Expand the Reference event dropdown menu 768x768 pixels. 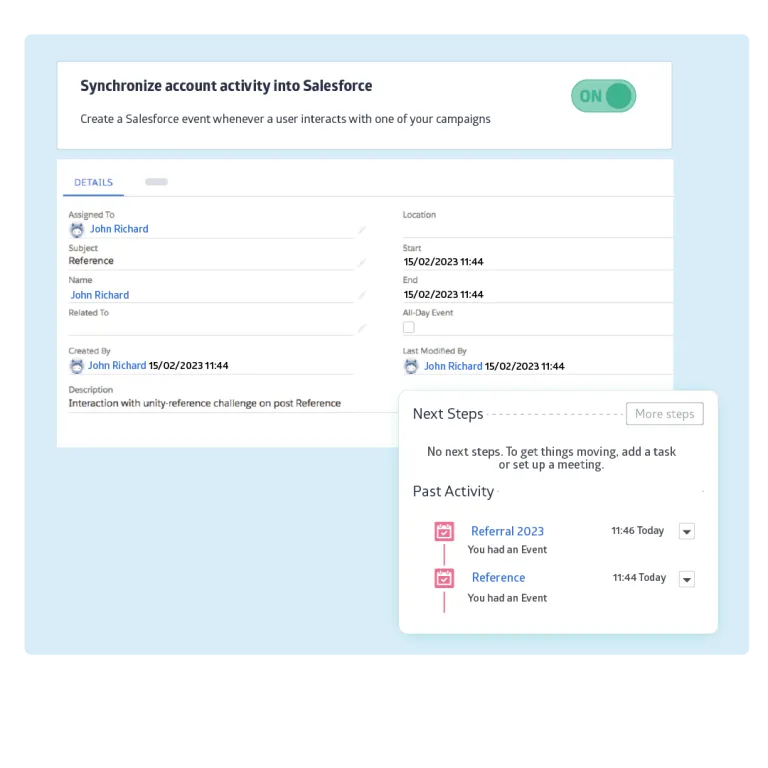click(687, 579)
